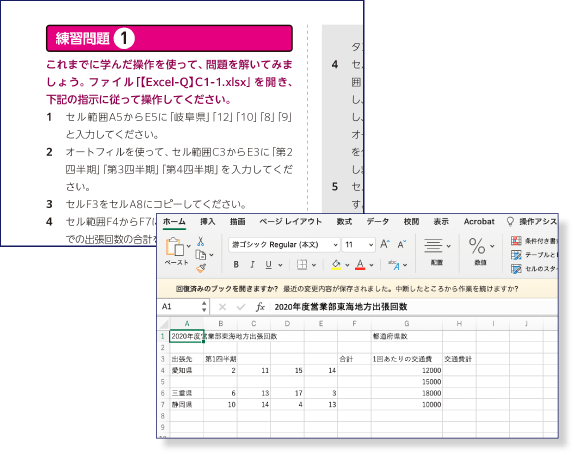Apply yellow fill color bucket
This screenshot has width=575, height=455.
click(x=336, y=264)
